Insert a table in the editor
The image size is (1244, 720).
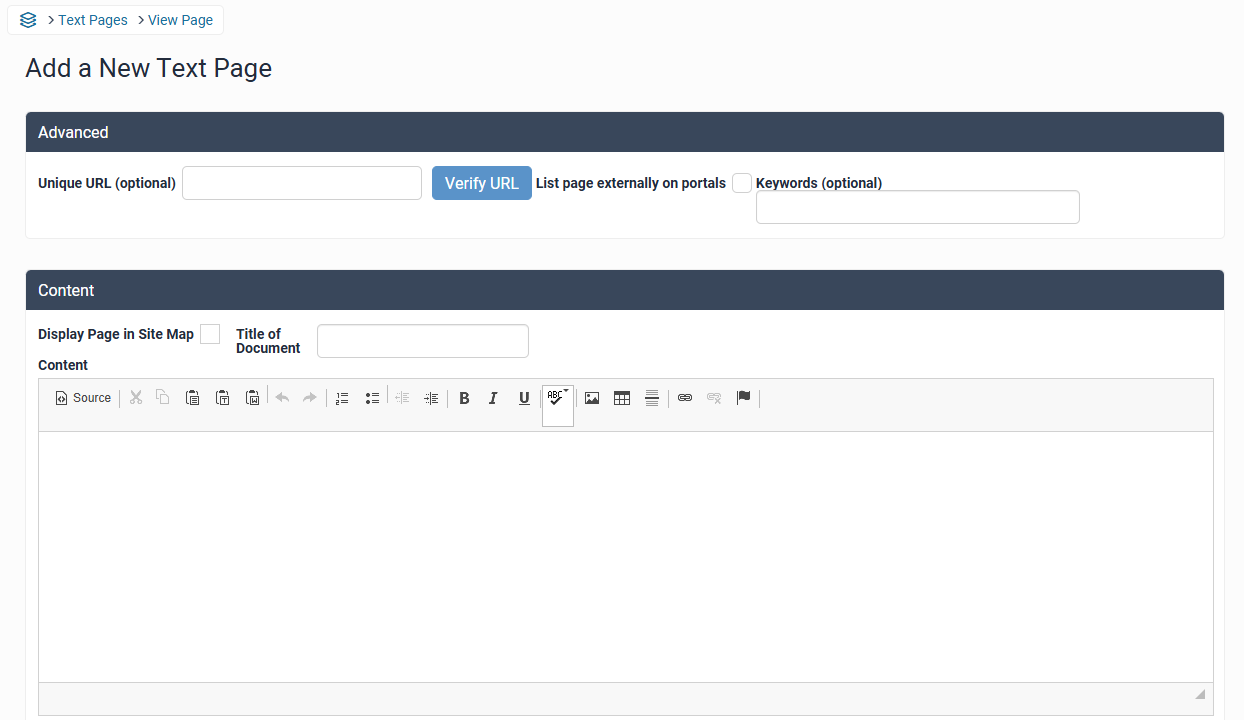[622, 398]
